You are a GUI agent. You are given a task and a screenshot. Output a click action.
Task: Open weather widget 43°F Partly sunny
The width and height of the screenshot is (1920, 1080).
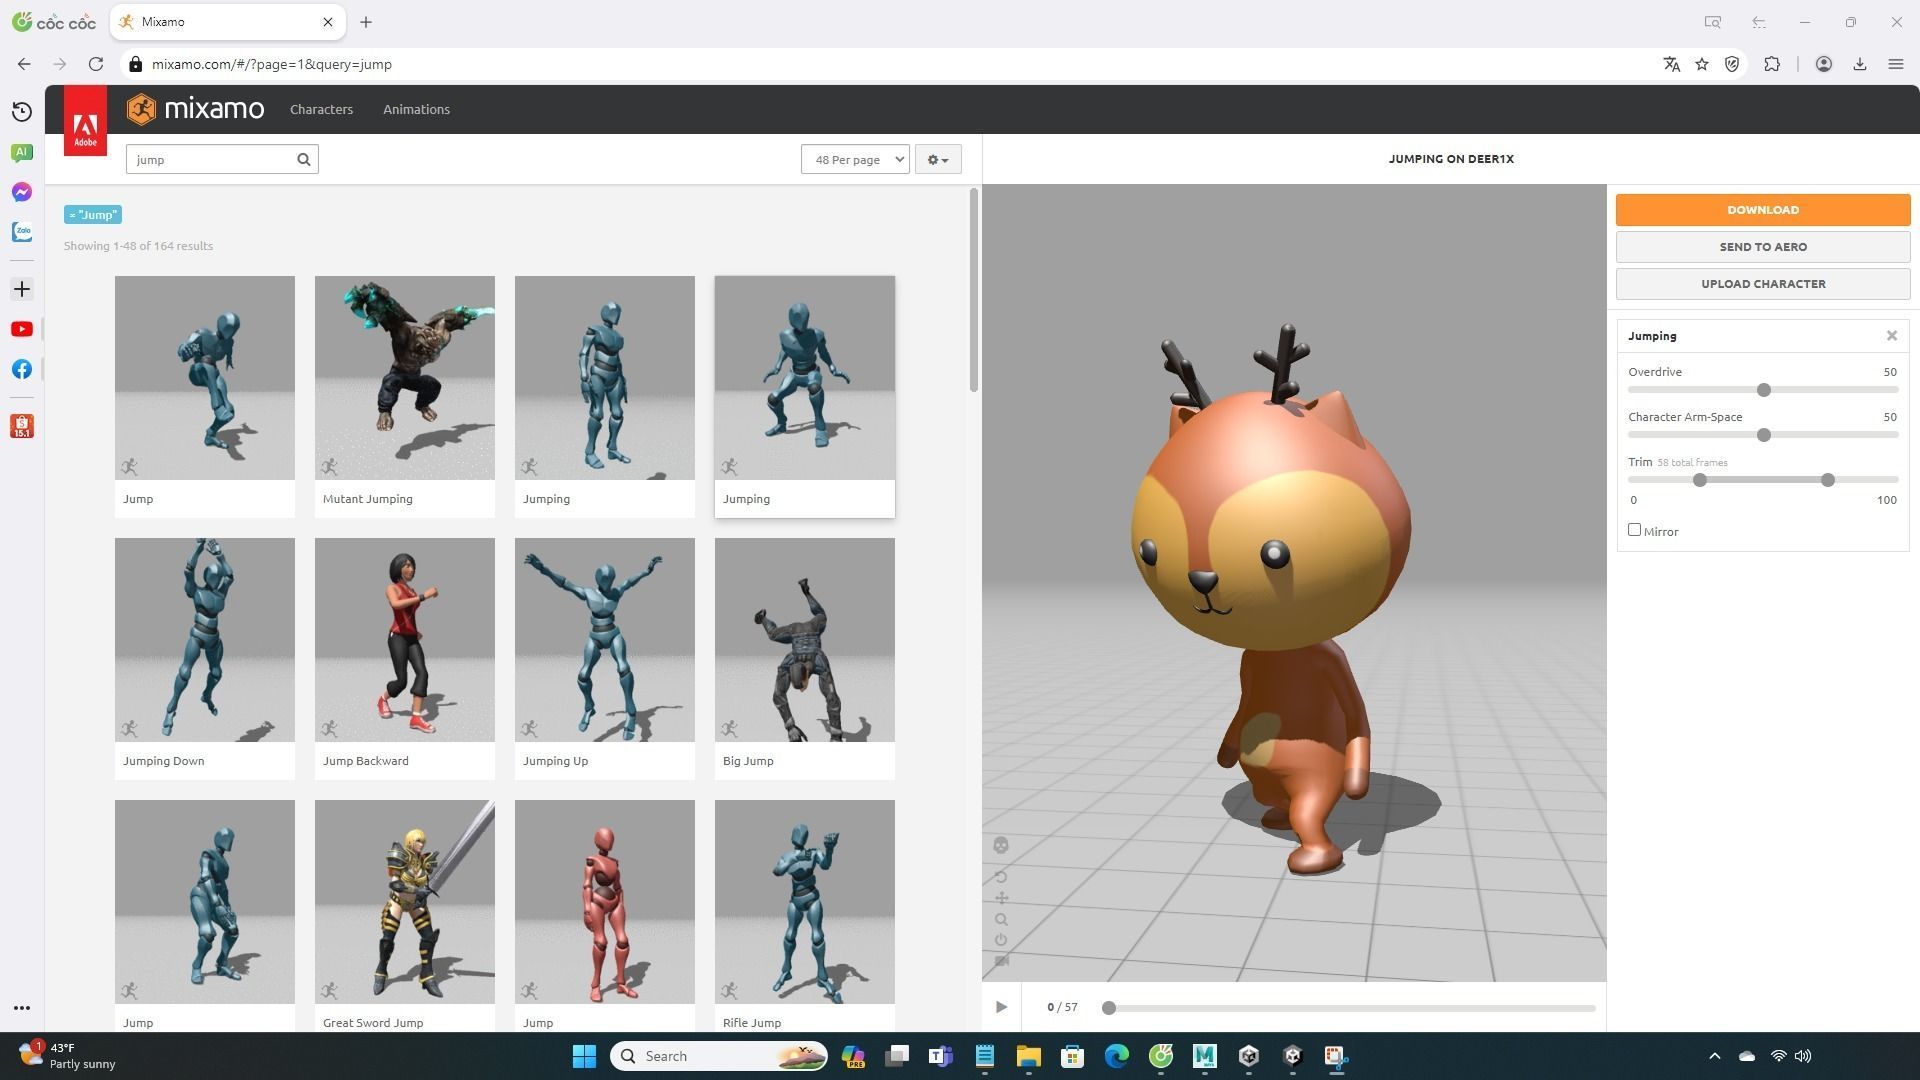pyautogui.click(x=66, y=1056)
